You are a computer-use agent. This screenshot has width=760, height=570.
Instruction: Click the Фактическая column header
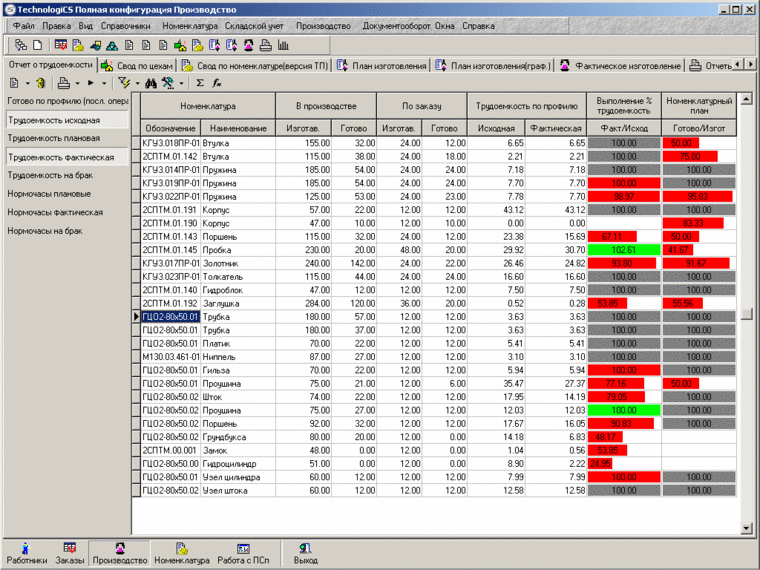pos(556,128)
